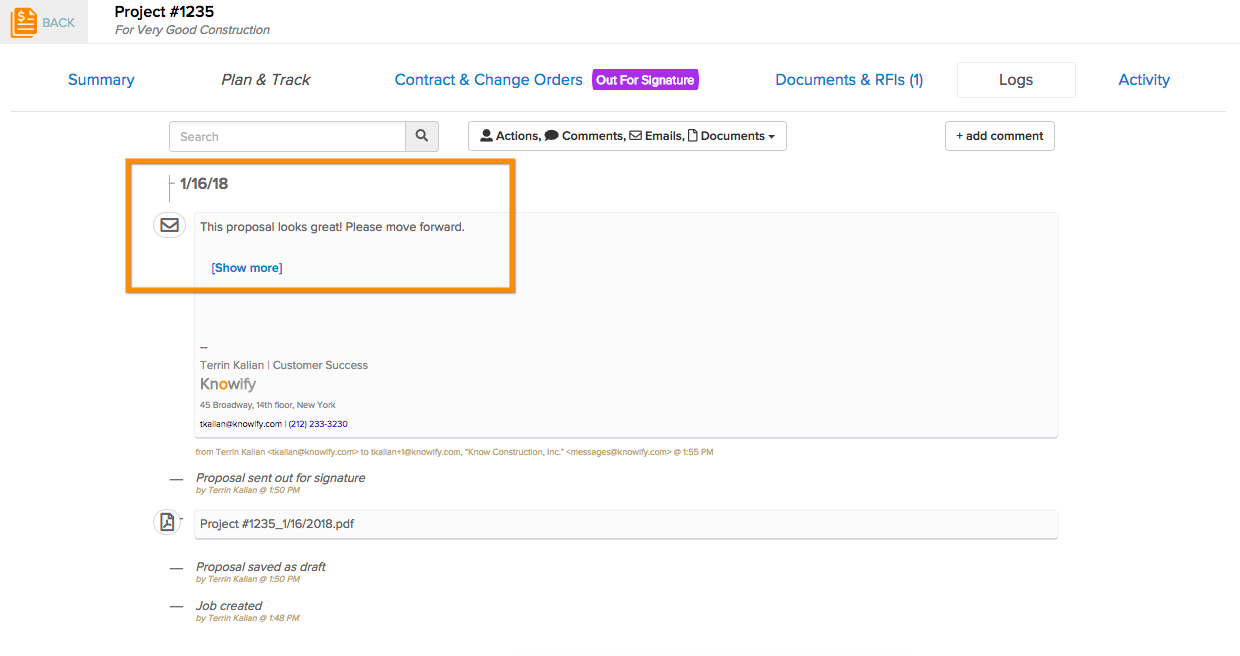Viewport: 1240px width, 656px height.
Task: Click the + add comment button
Action: point(999,135)
